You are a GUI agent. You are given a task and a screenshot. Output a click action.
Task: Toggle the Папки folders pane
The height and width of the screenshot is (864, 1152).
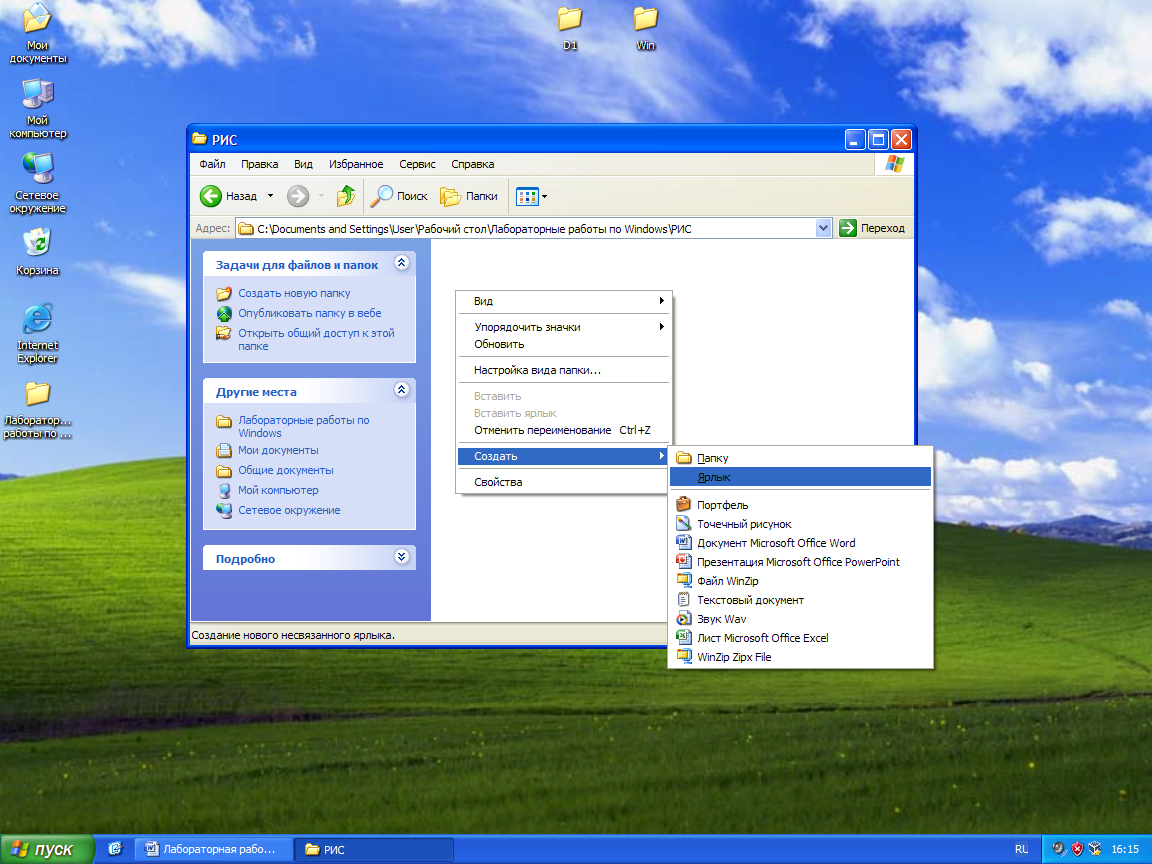point(469,196)
